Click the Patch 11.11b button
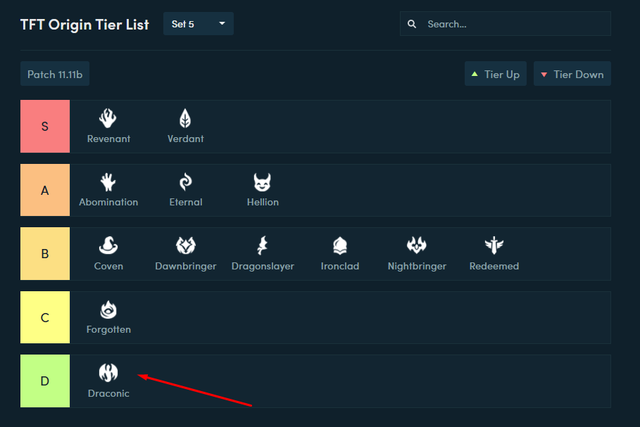The width and height of the screenshot is (640, 427). 56,74
